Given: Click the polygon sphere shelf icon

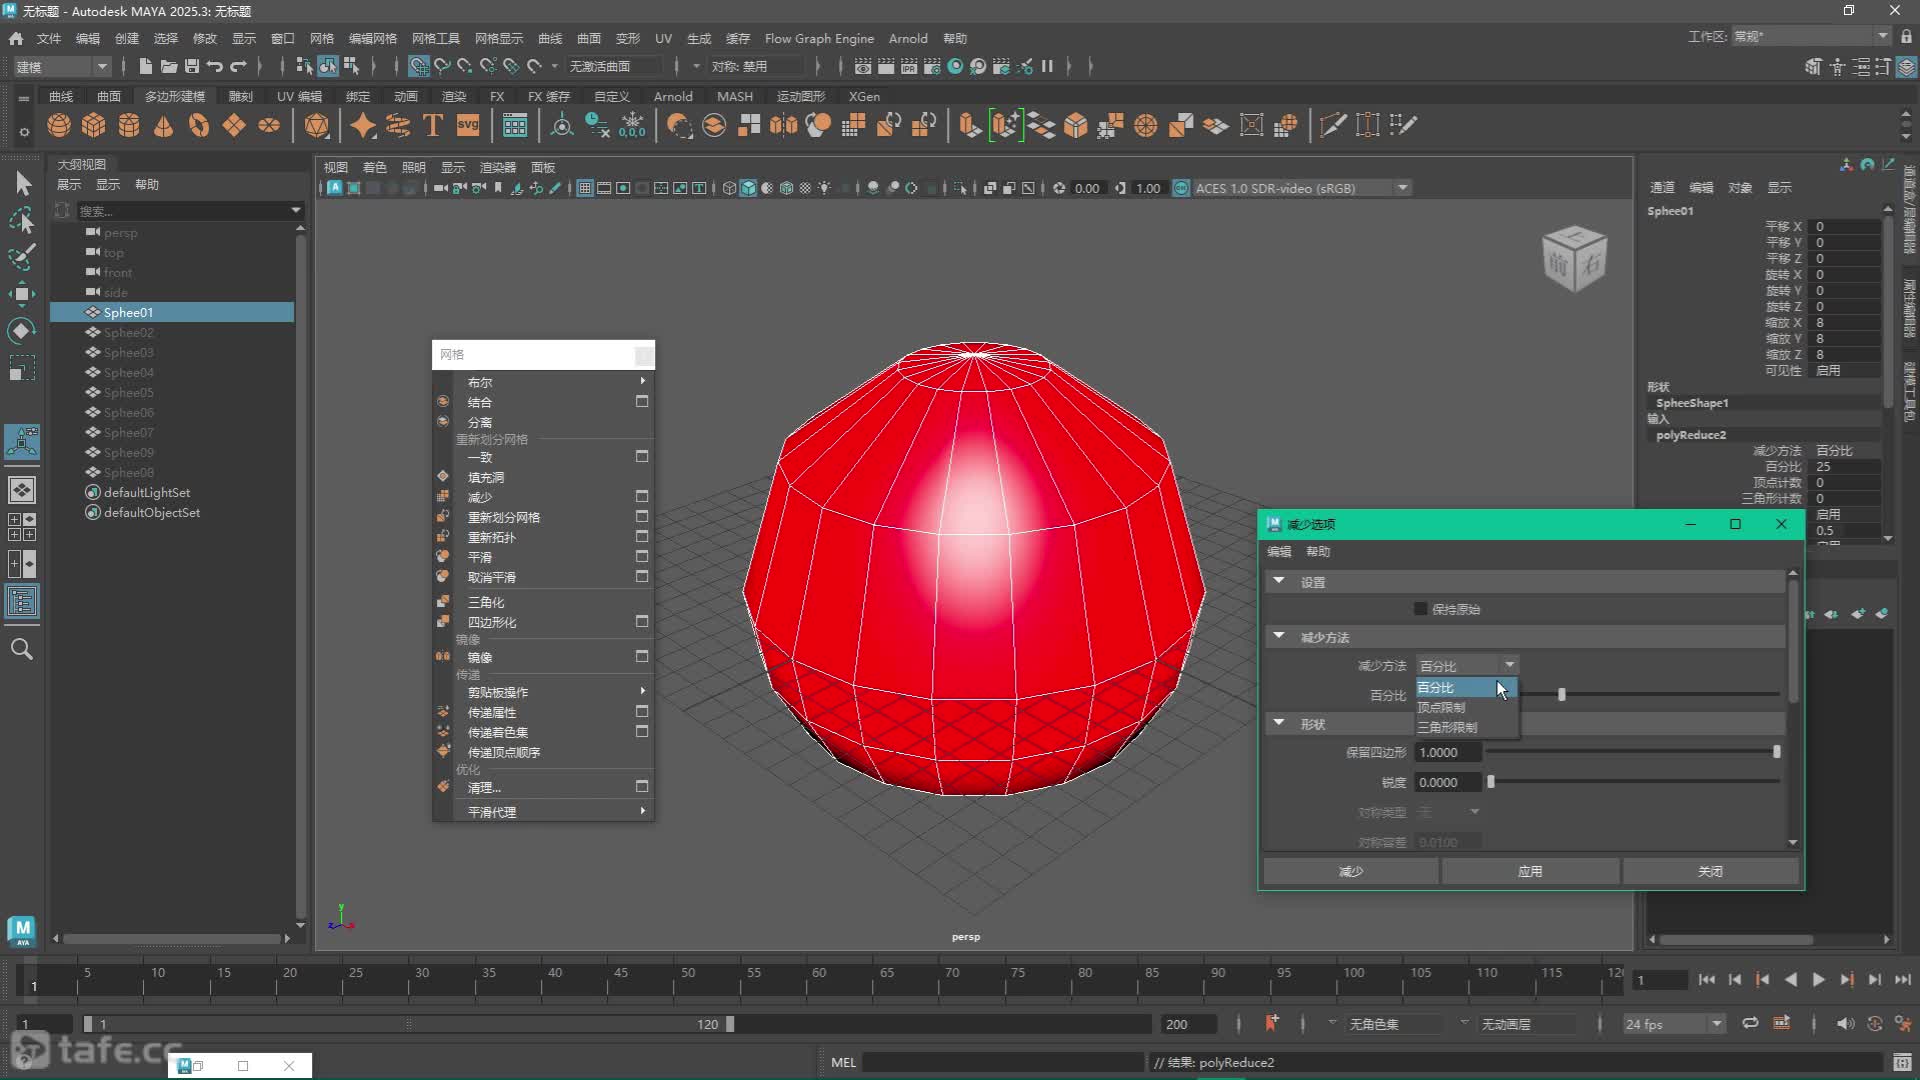Looking at the screenshot, I should coord(59,125).
